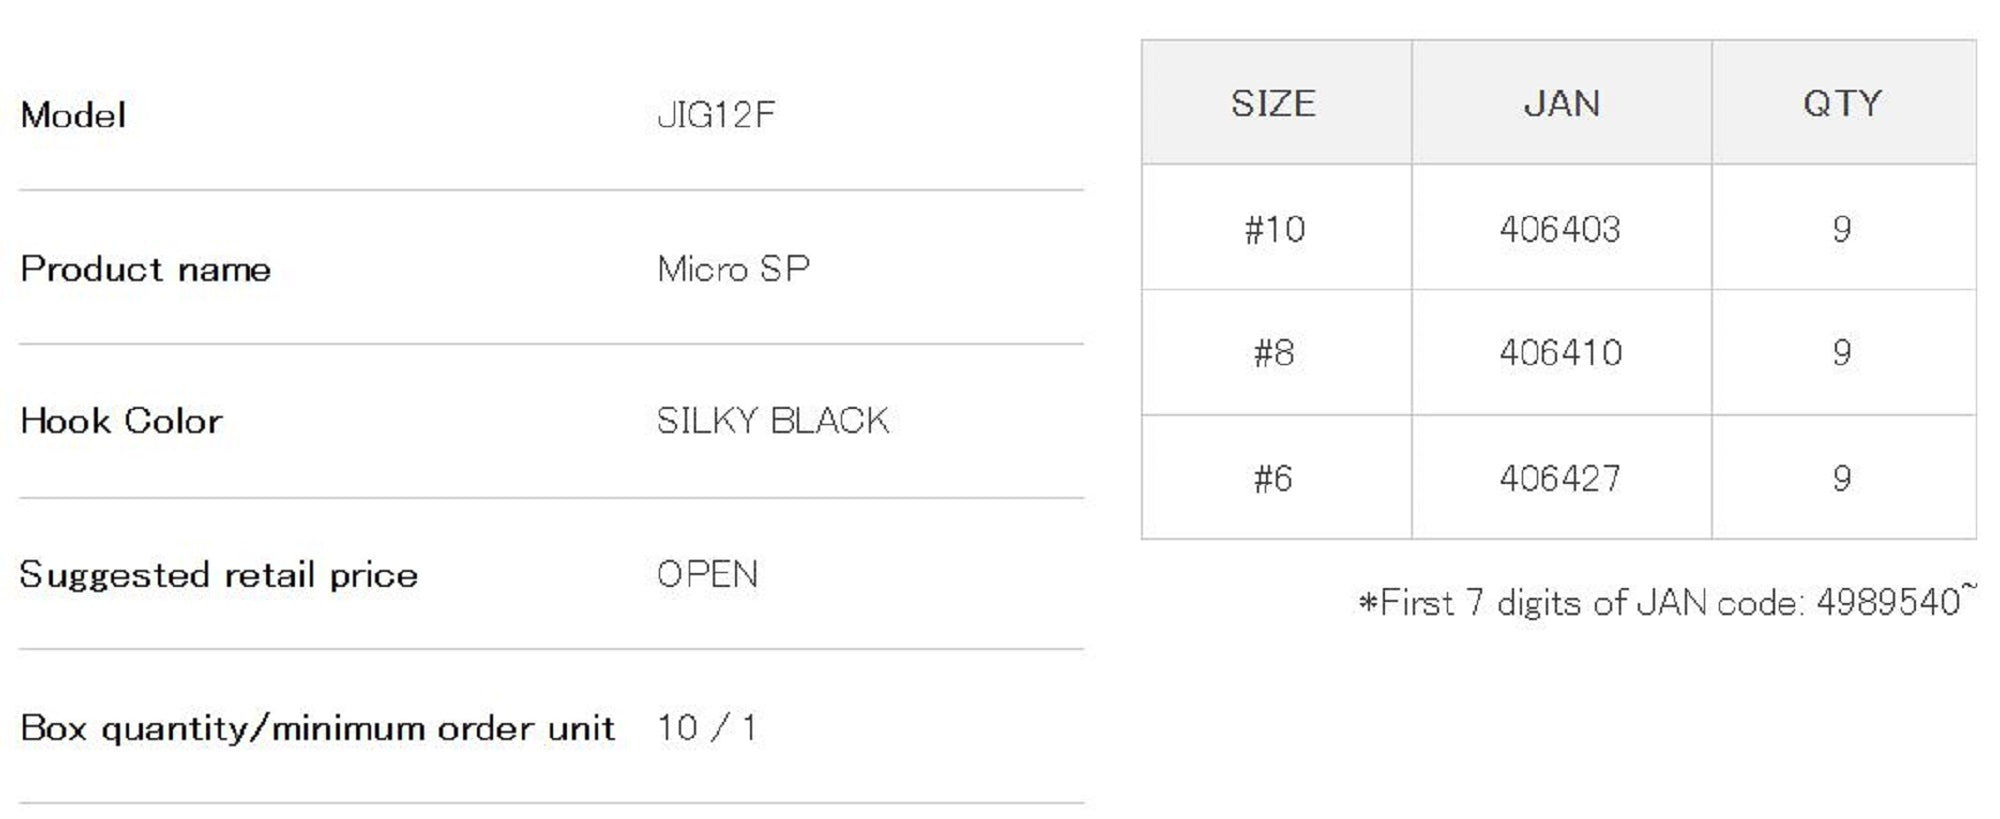Click the JAN column header
The height and width of the screenshot is (819, 2000).
point(1561,104)
